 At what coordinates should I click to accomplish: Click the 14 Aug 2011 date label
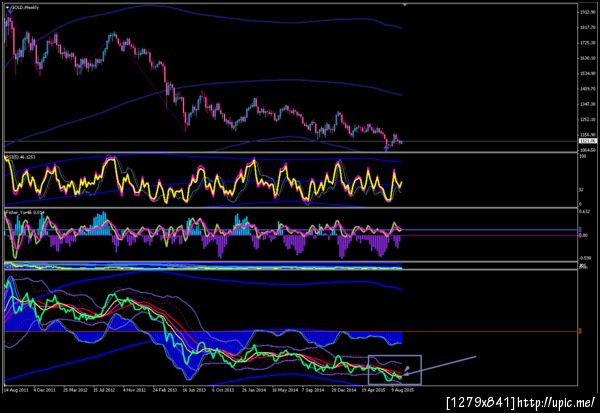16,390
